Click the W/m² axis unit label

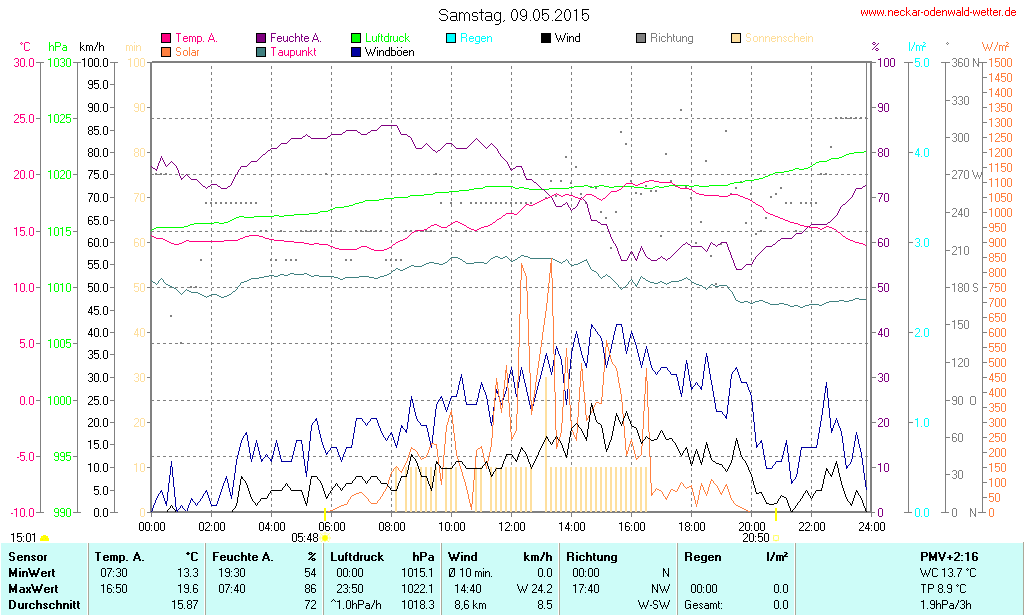click(x=995, y=46)
